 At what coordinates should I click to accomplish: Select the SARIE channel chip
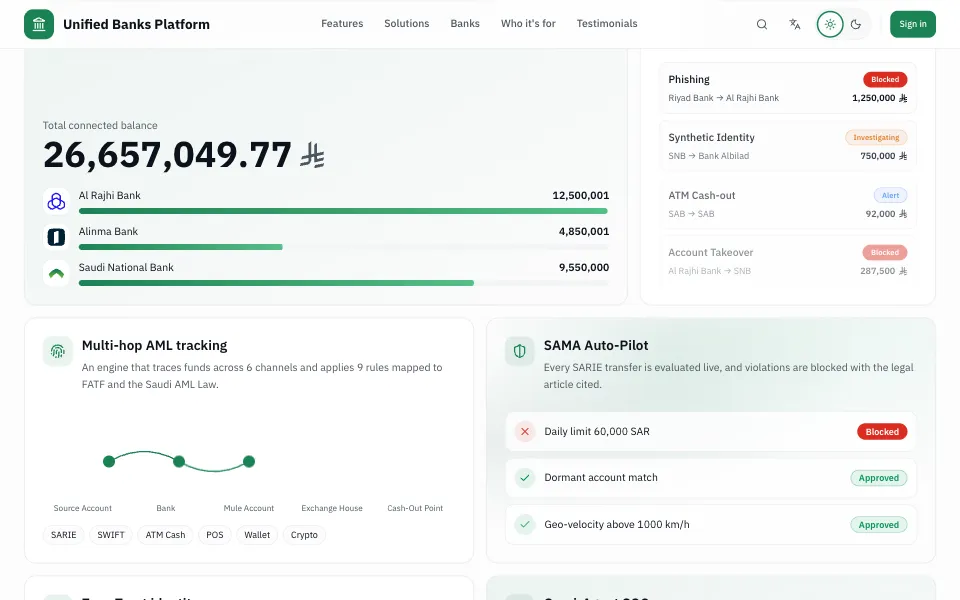pyautogui.click(x=64, y=535)
